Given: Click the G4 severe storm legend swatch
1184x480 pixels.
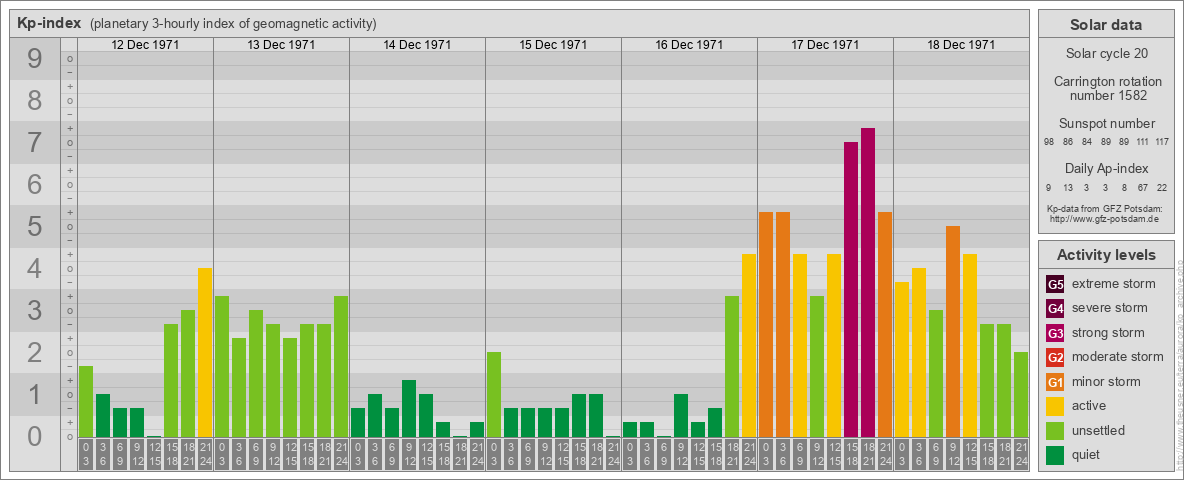Looking at the screenshot, I should point(1055,309).
